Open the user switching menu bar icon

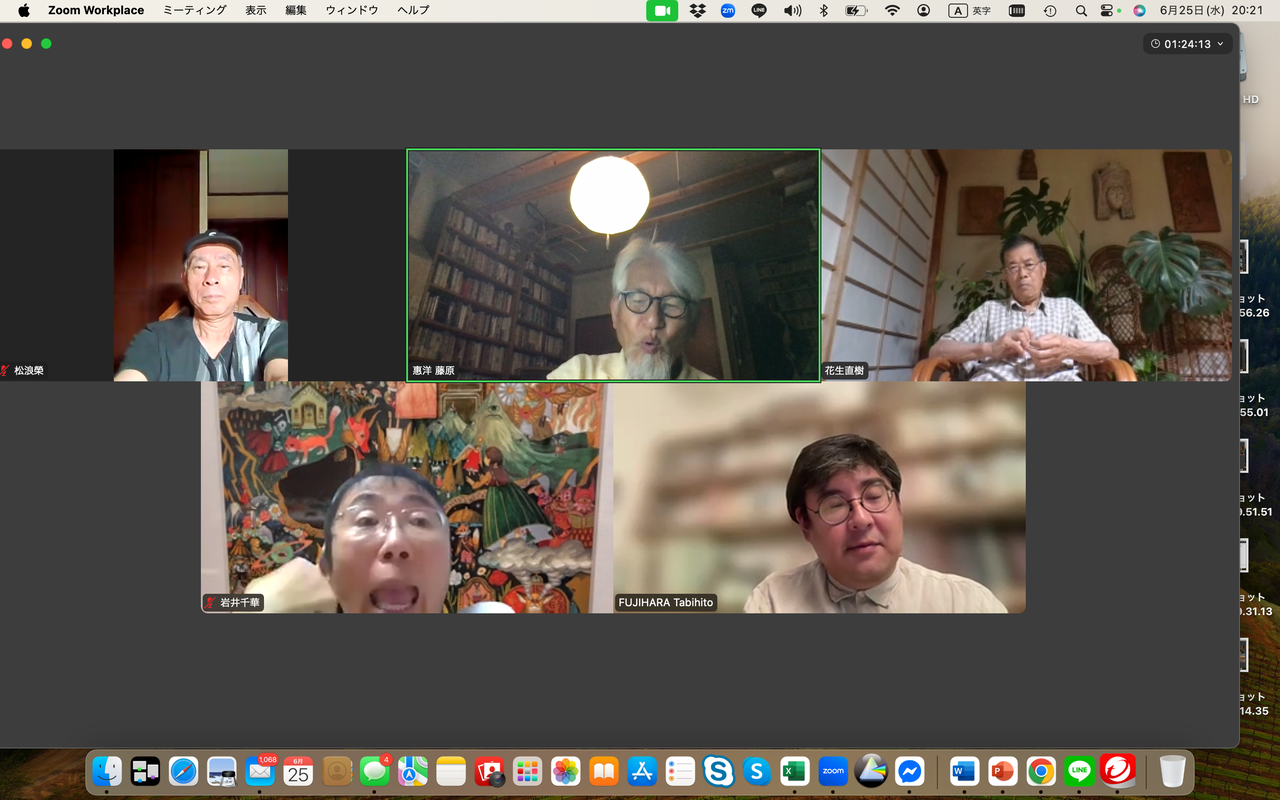click(923, 10)
